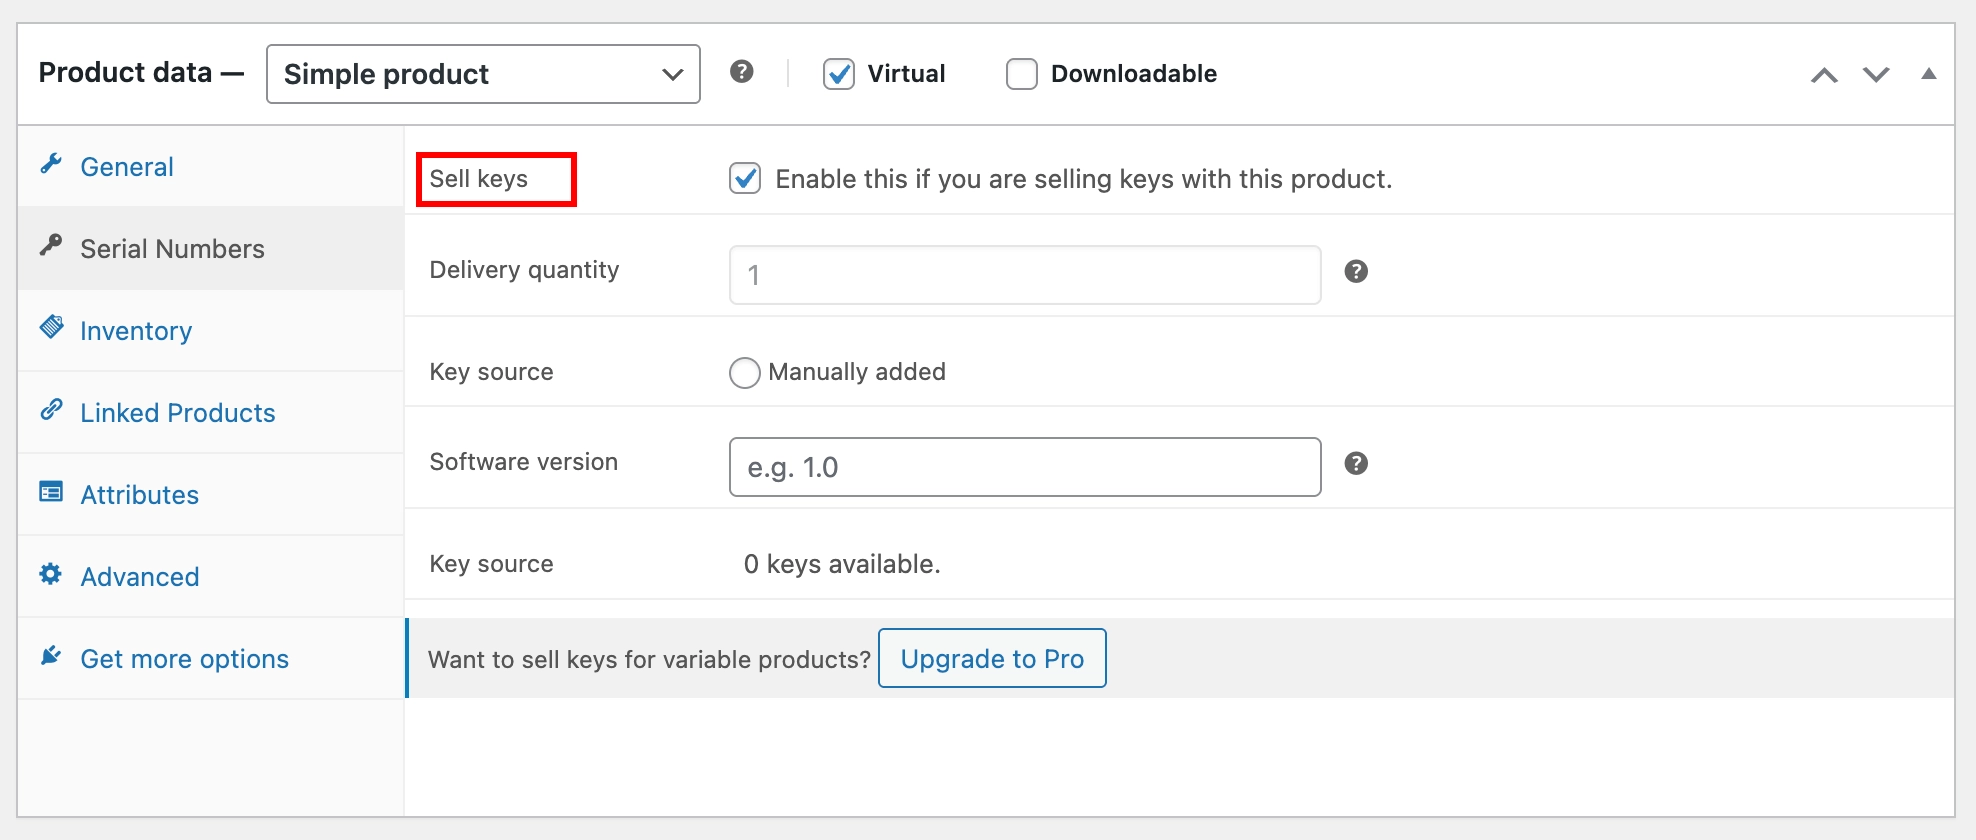Open the Advanced tab
This screenshot has height=840, width=1976.
point(211,577)
